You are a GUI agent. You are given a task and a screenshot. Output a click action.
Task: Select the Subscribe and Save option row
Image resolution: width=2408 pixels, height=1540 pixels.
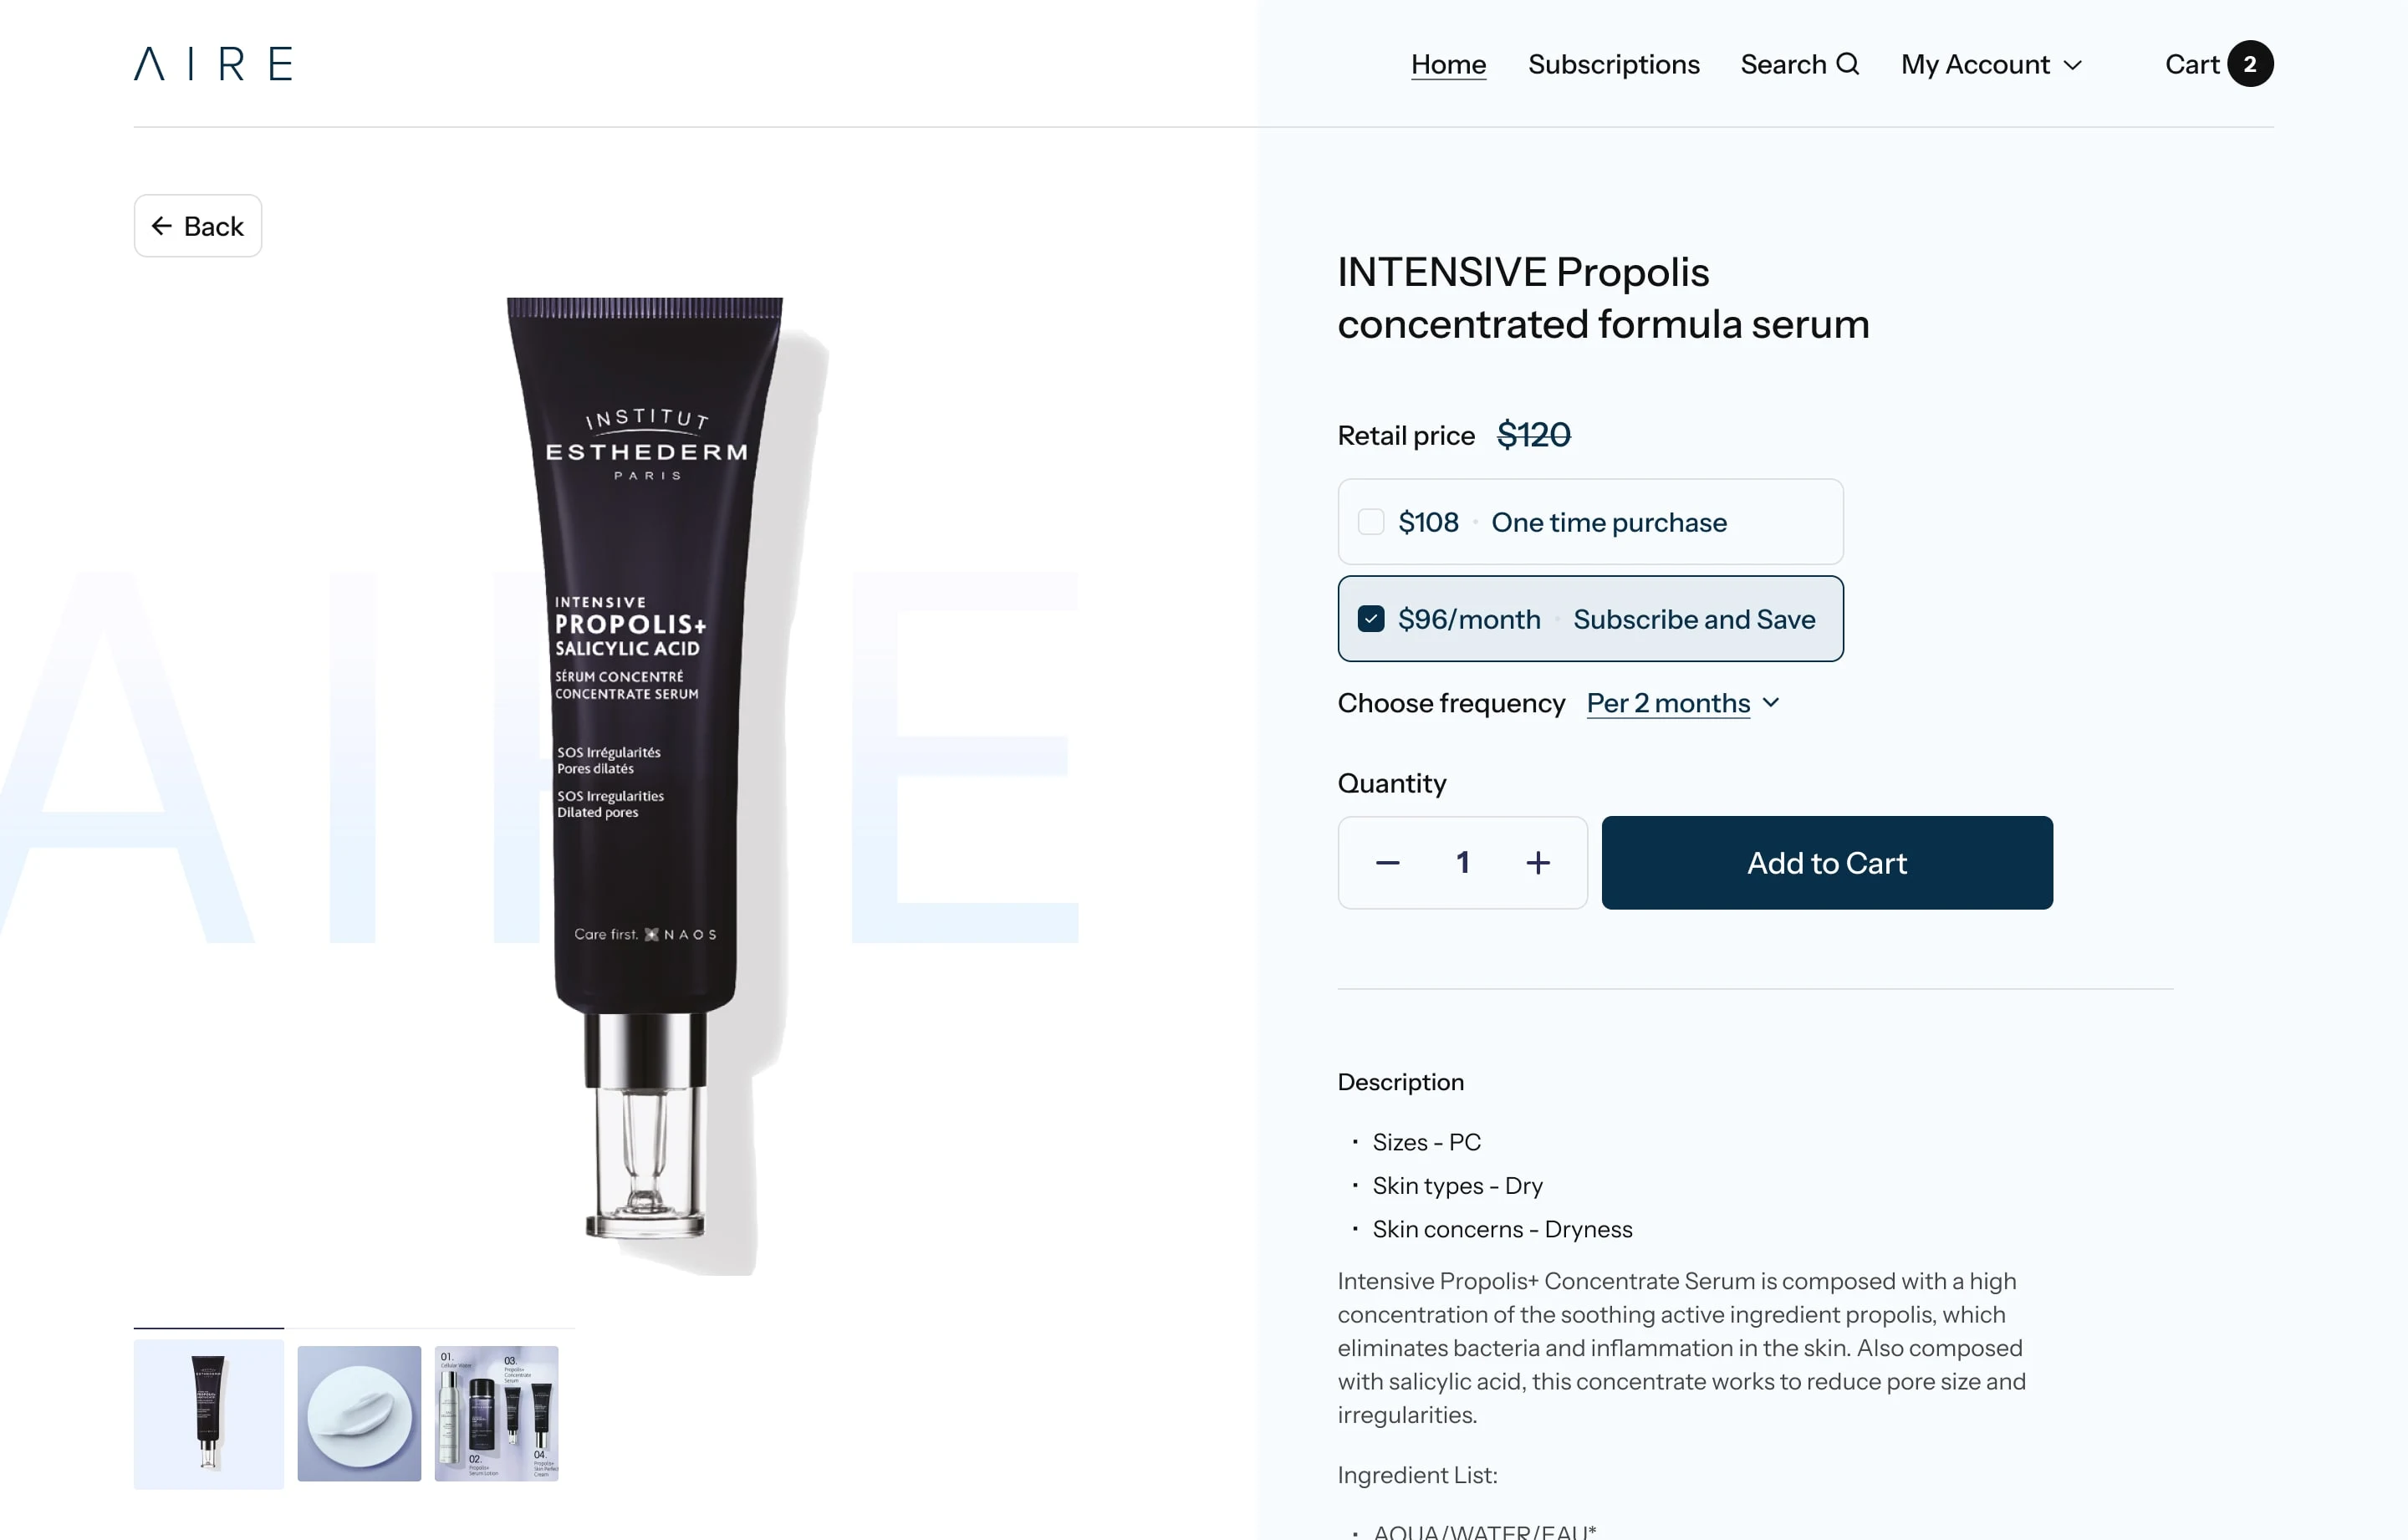pos(1590,619)
